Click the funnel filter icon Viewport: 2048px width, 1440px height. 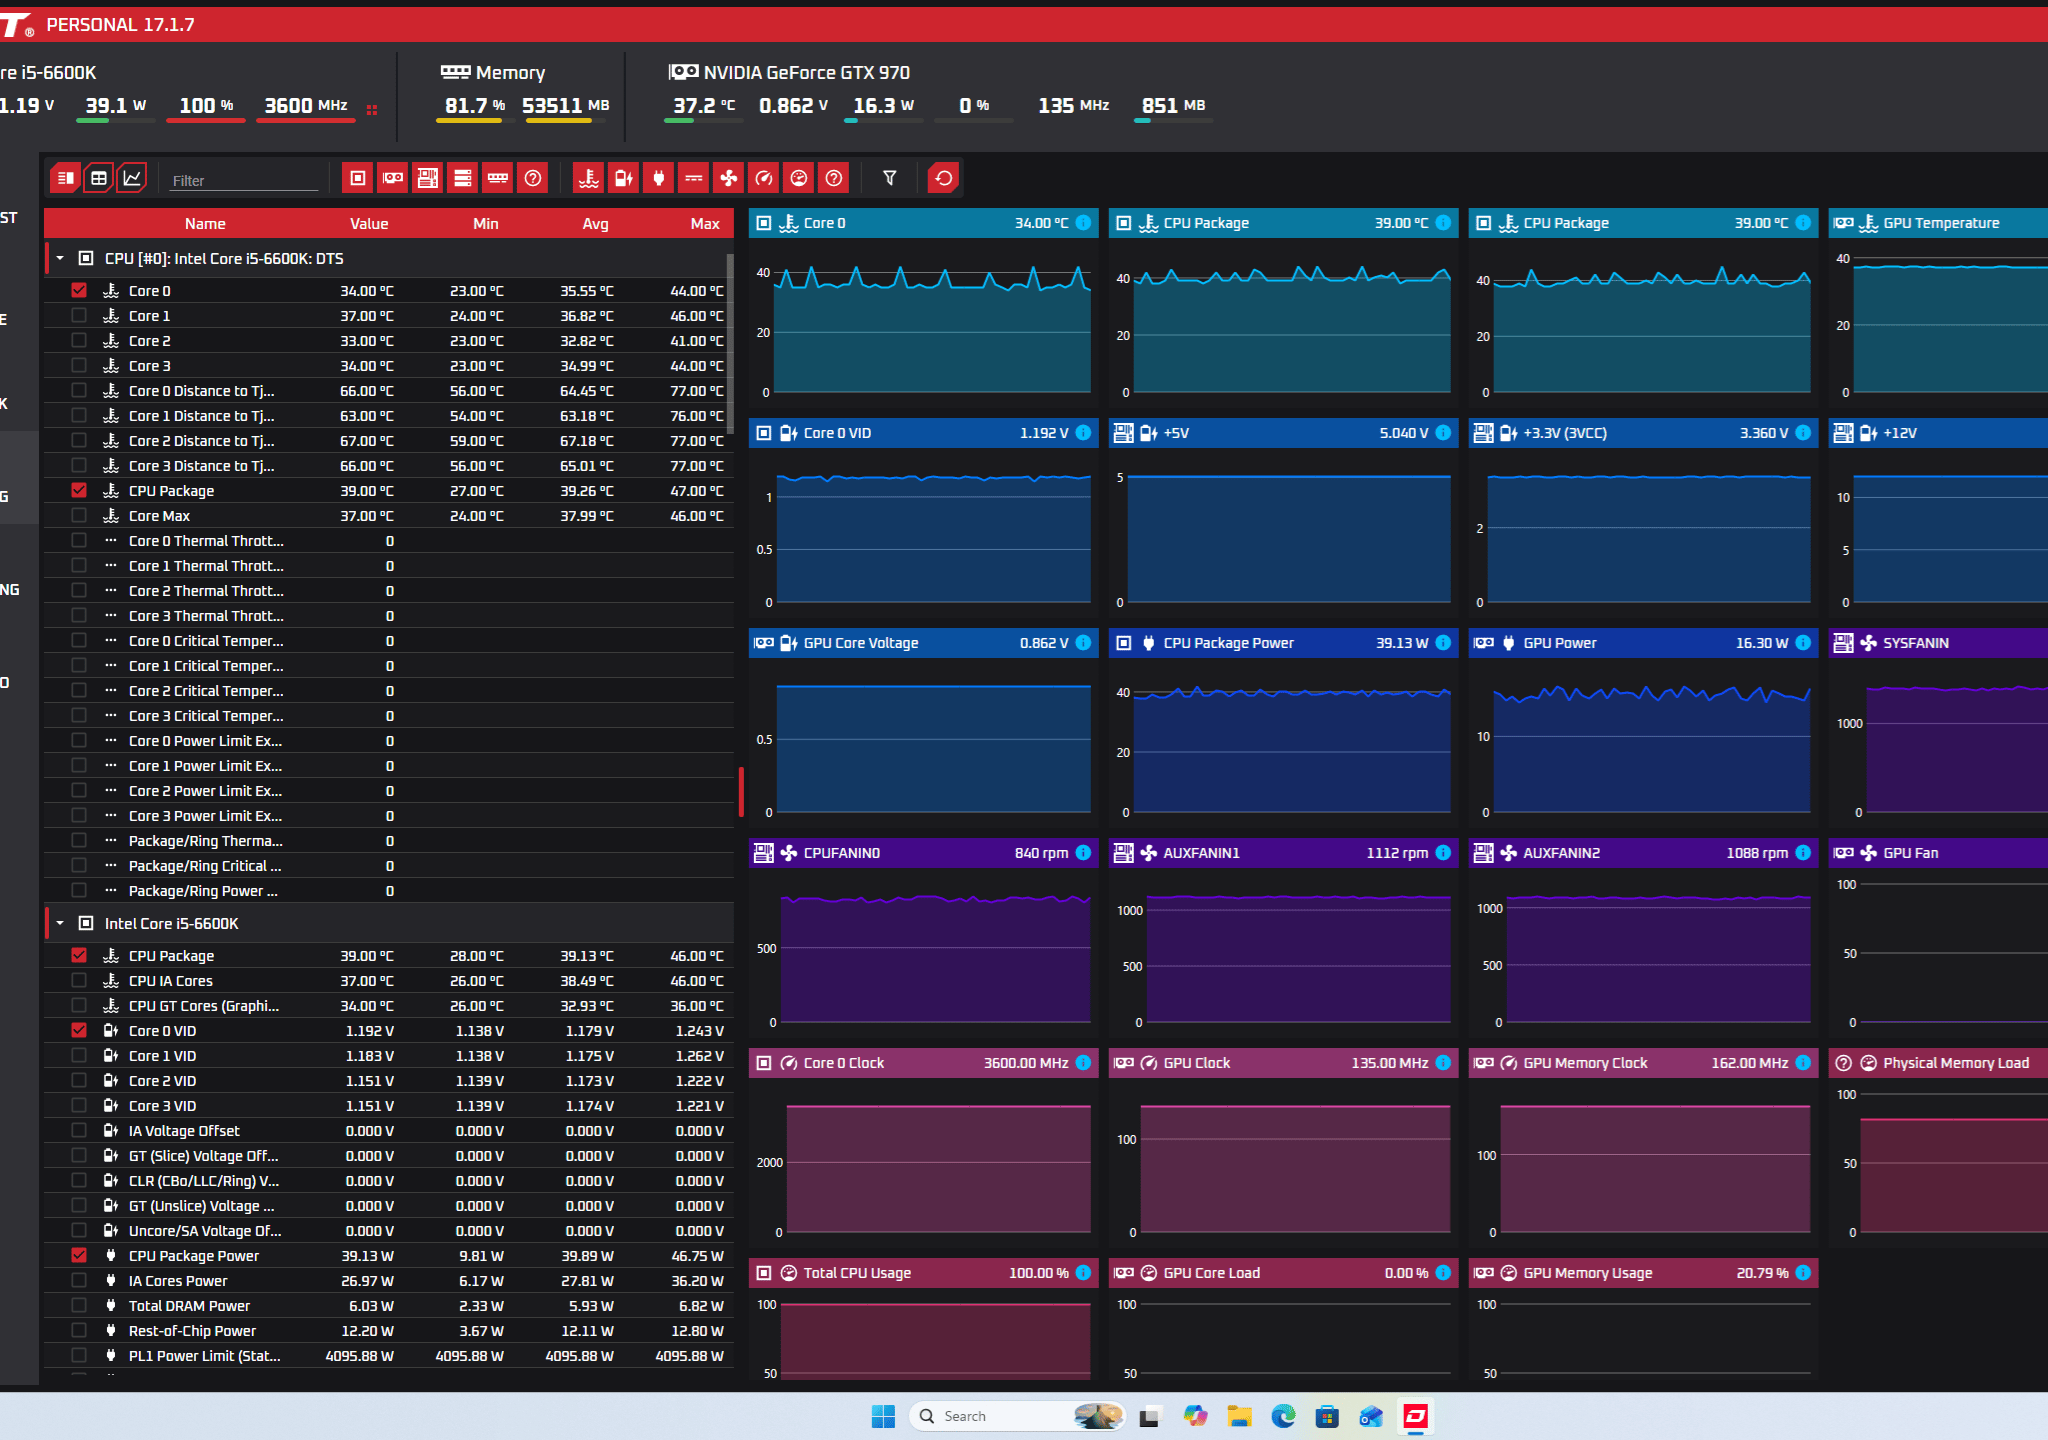tap(890, 178)
